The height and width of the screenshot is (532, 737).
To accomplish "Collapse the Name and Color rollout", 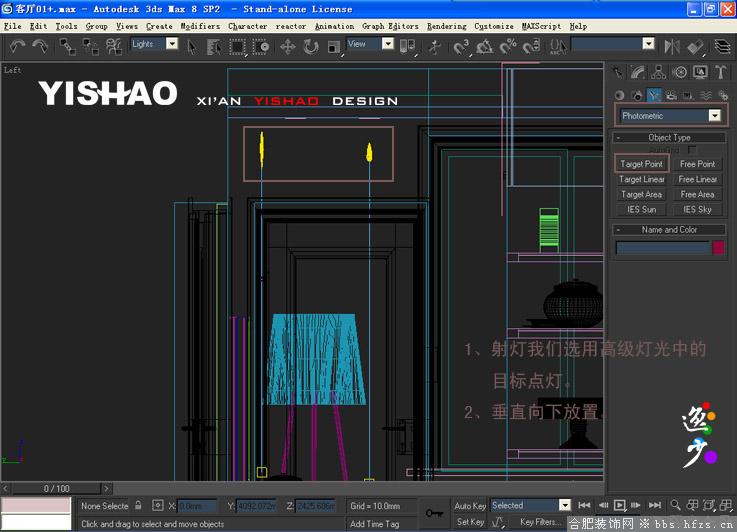I will [669, 230].
